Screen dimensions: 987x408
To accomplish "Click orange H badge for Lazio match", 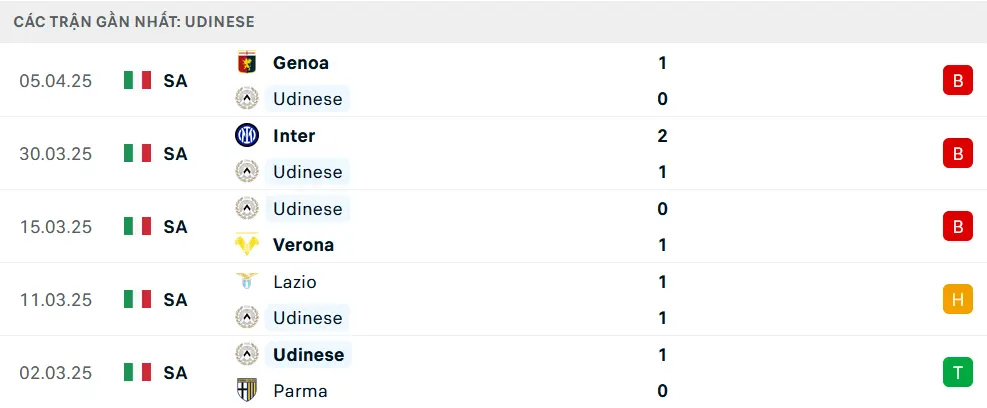I will [957, 300].
